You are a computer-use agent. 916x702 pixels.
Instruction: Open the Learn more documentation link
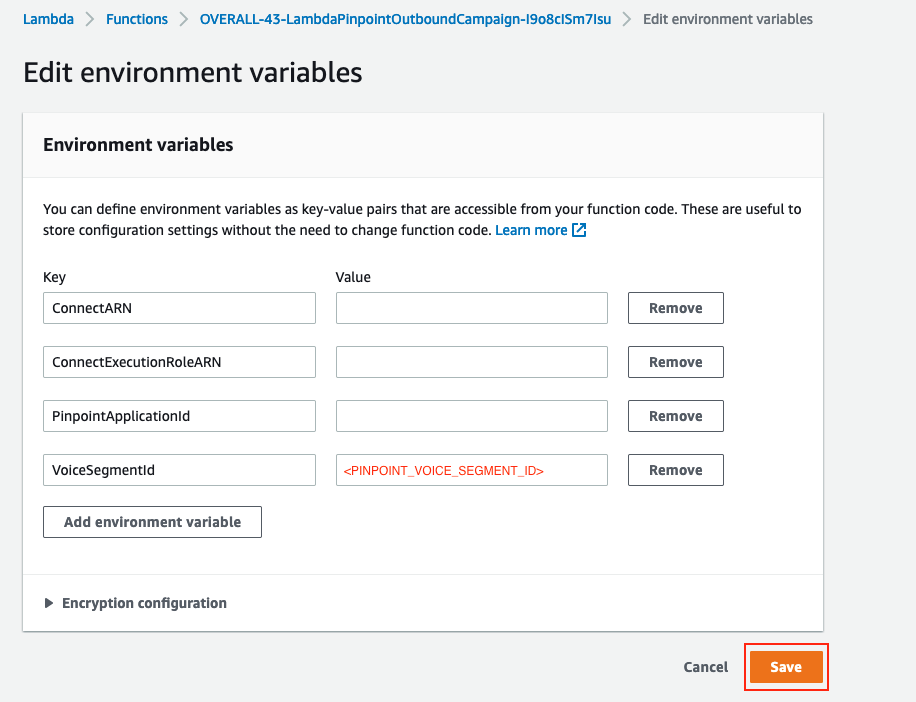pyautogui.click(x=533, y=230)
